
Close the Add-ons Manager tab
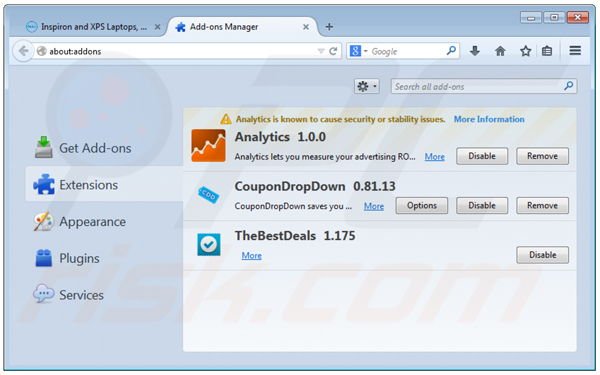(x=306, y=27)
